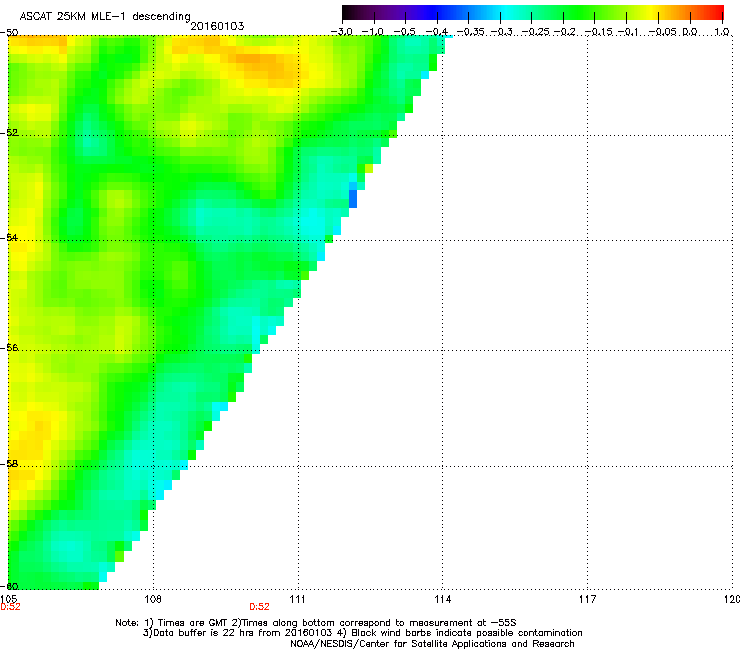Image resolution: width=740 pixels, height=650 pixels.
Task: Select the -56 latitude axis label
Action: (9, 347)
